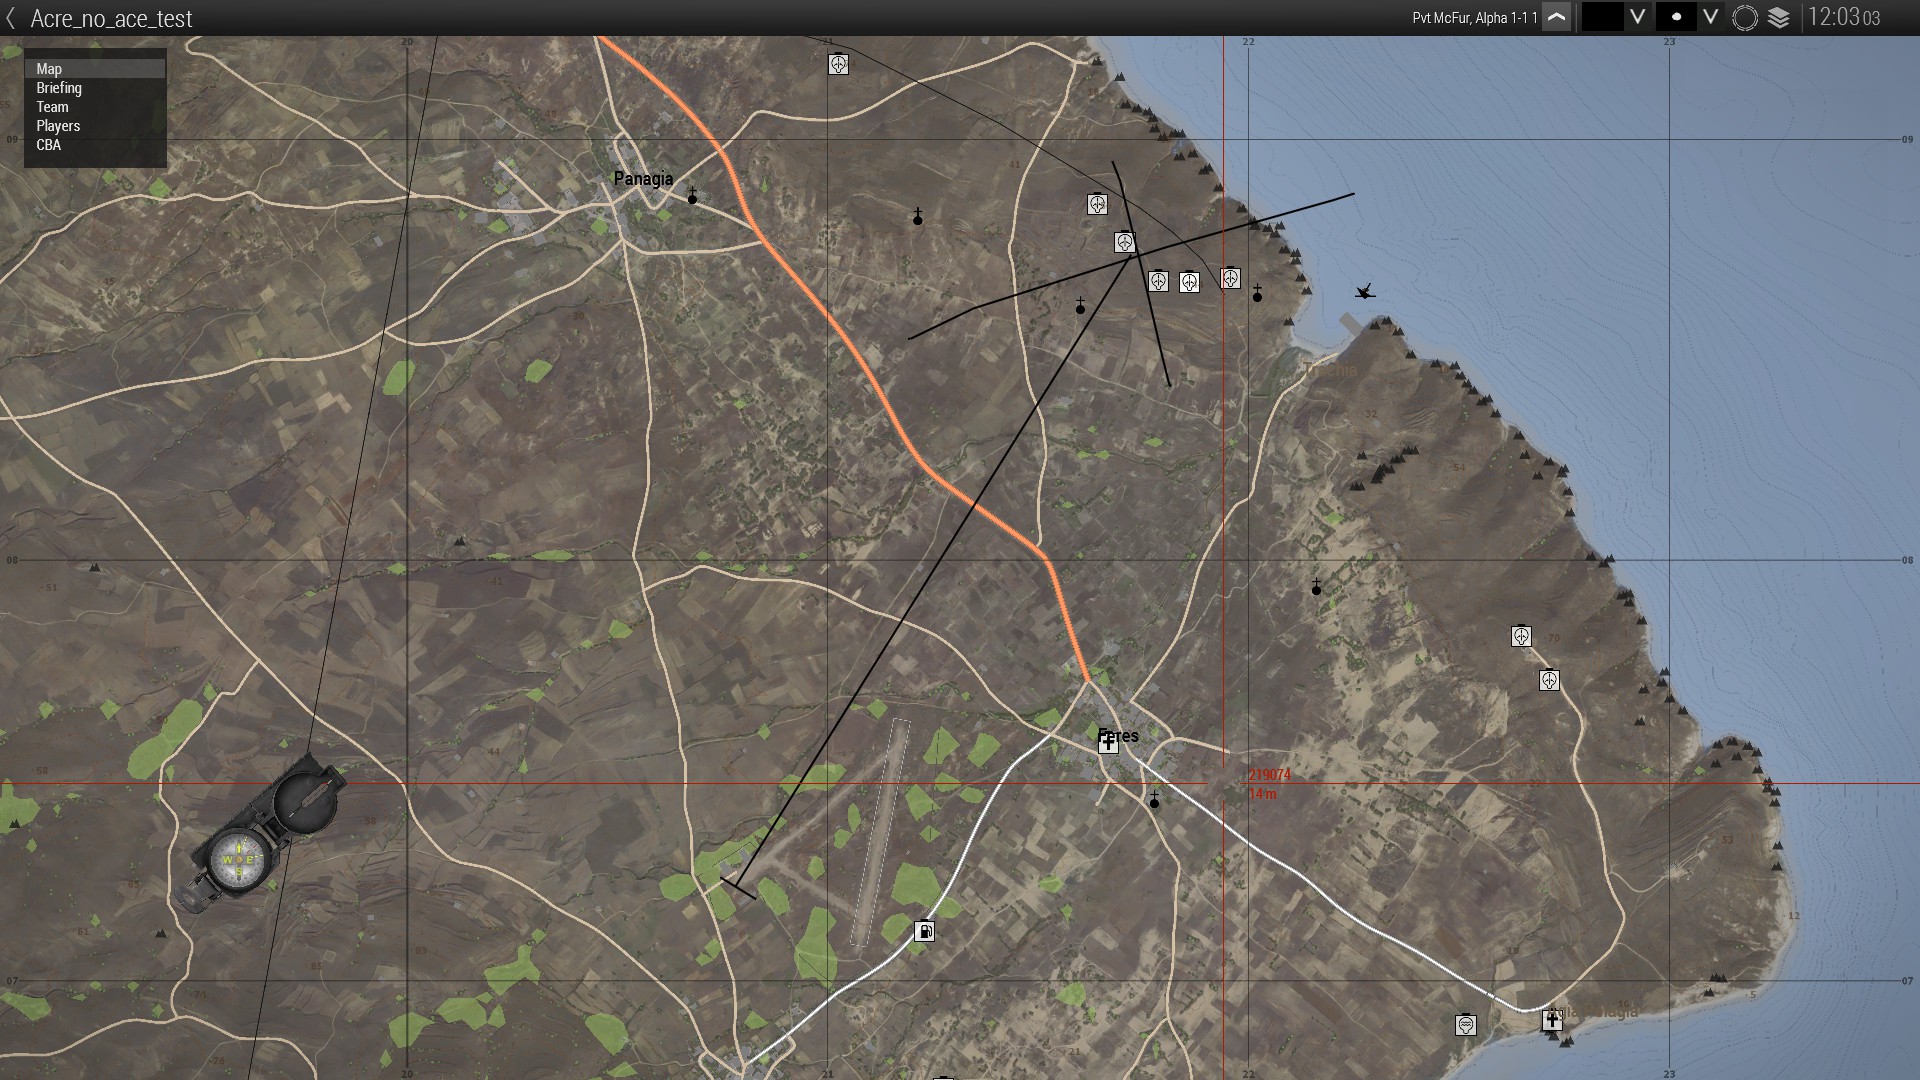This screenshot has width=1920, height=1080.
Task: Click the GPS receiver icon in the top toolbar
Action: tap(1744, 17)
